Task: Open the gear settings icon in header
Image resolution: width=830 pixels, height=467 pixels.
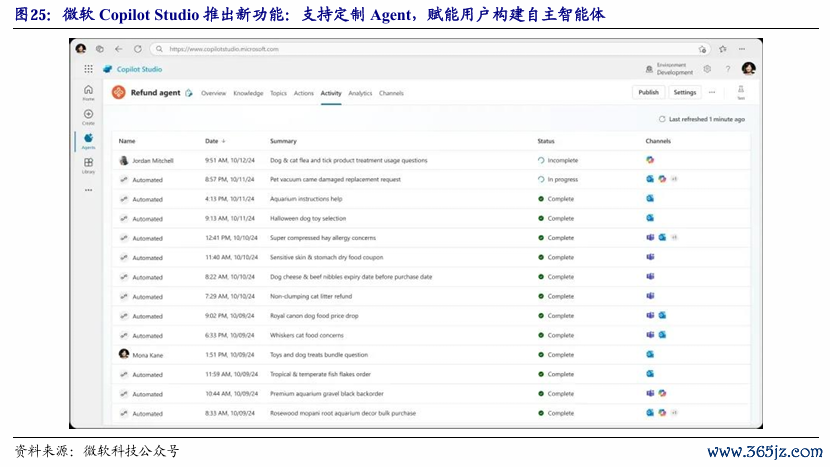Action: (x=707, y=69)
